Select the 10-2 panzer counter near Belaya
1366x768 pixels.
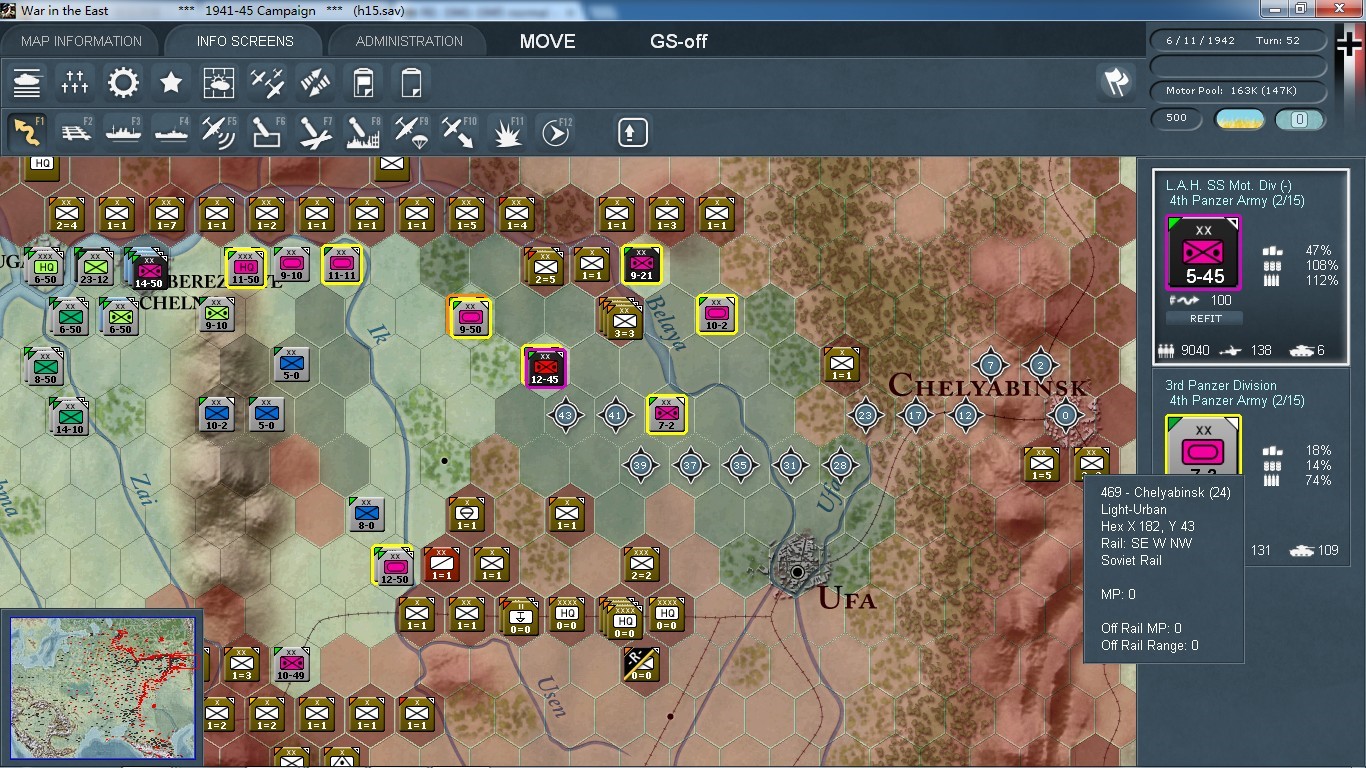click(x=717, y=315)
